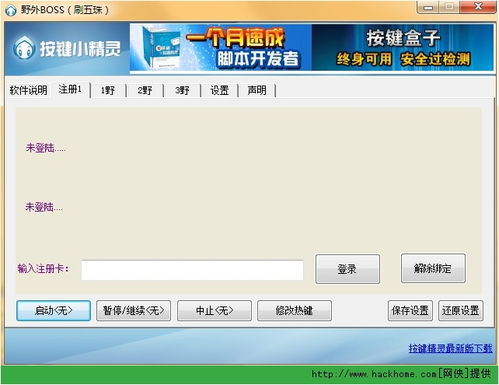The height and width of the screenshot is (385, 499).
Task: Switch to the 1野 tab
Action: pyautogui.click(x=108, y=90)
